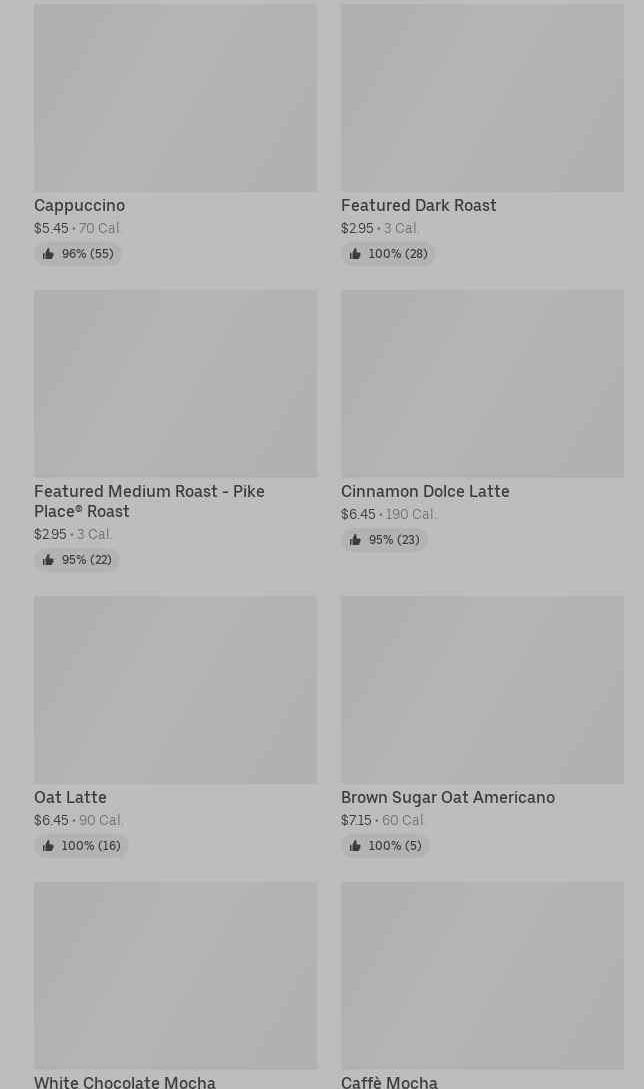Click thumbs-up icon under Oat Latte

click(x=48, y=846)
